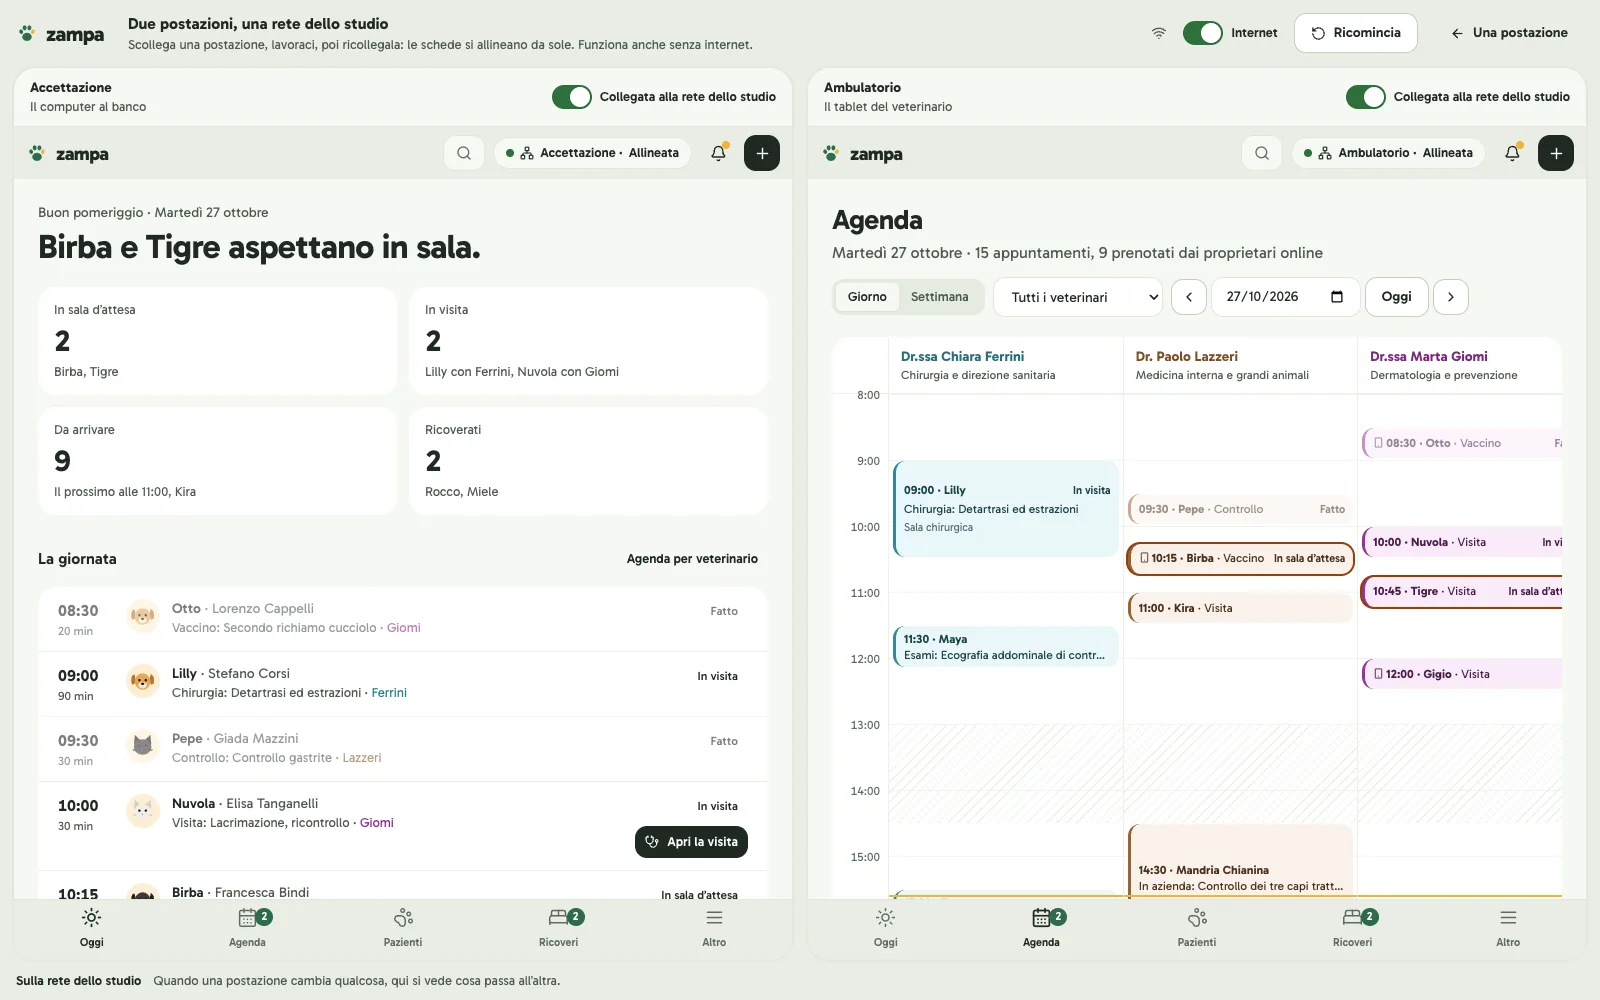Open Agenda per veterinario link
The height and width of the screenshot is (1000, 1600).
(x=692, y=559)
